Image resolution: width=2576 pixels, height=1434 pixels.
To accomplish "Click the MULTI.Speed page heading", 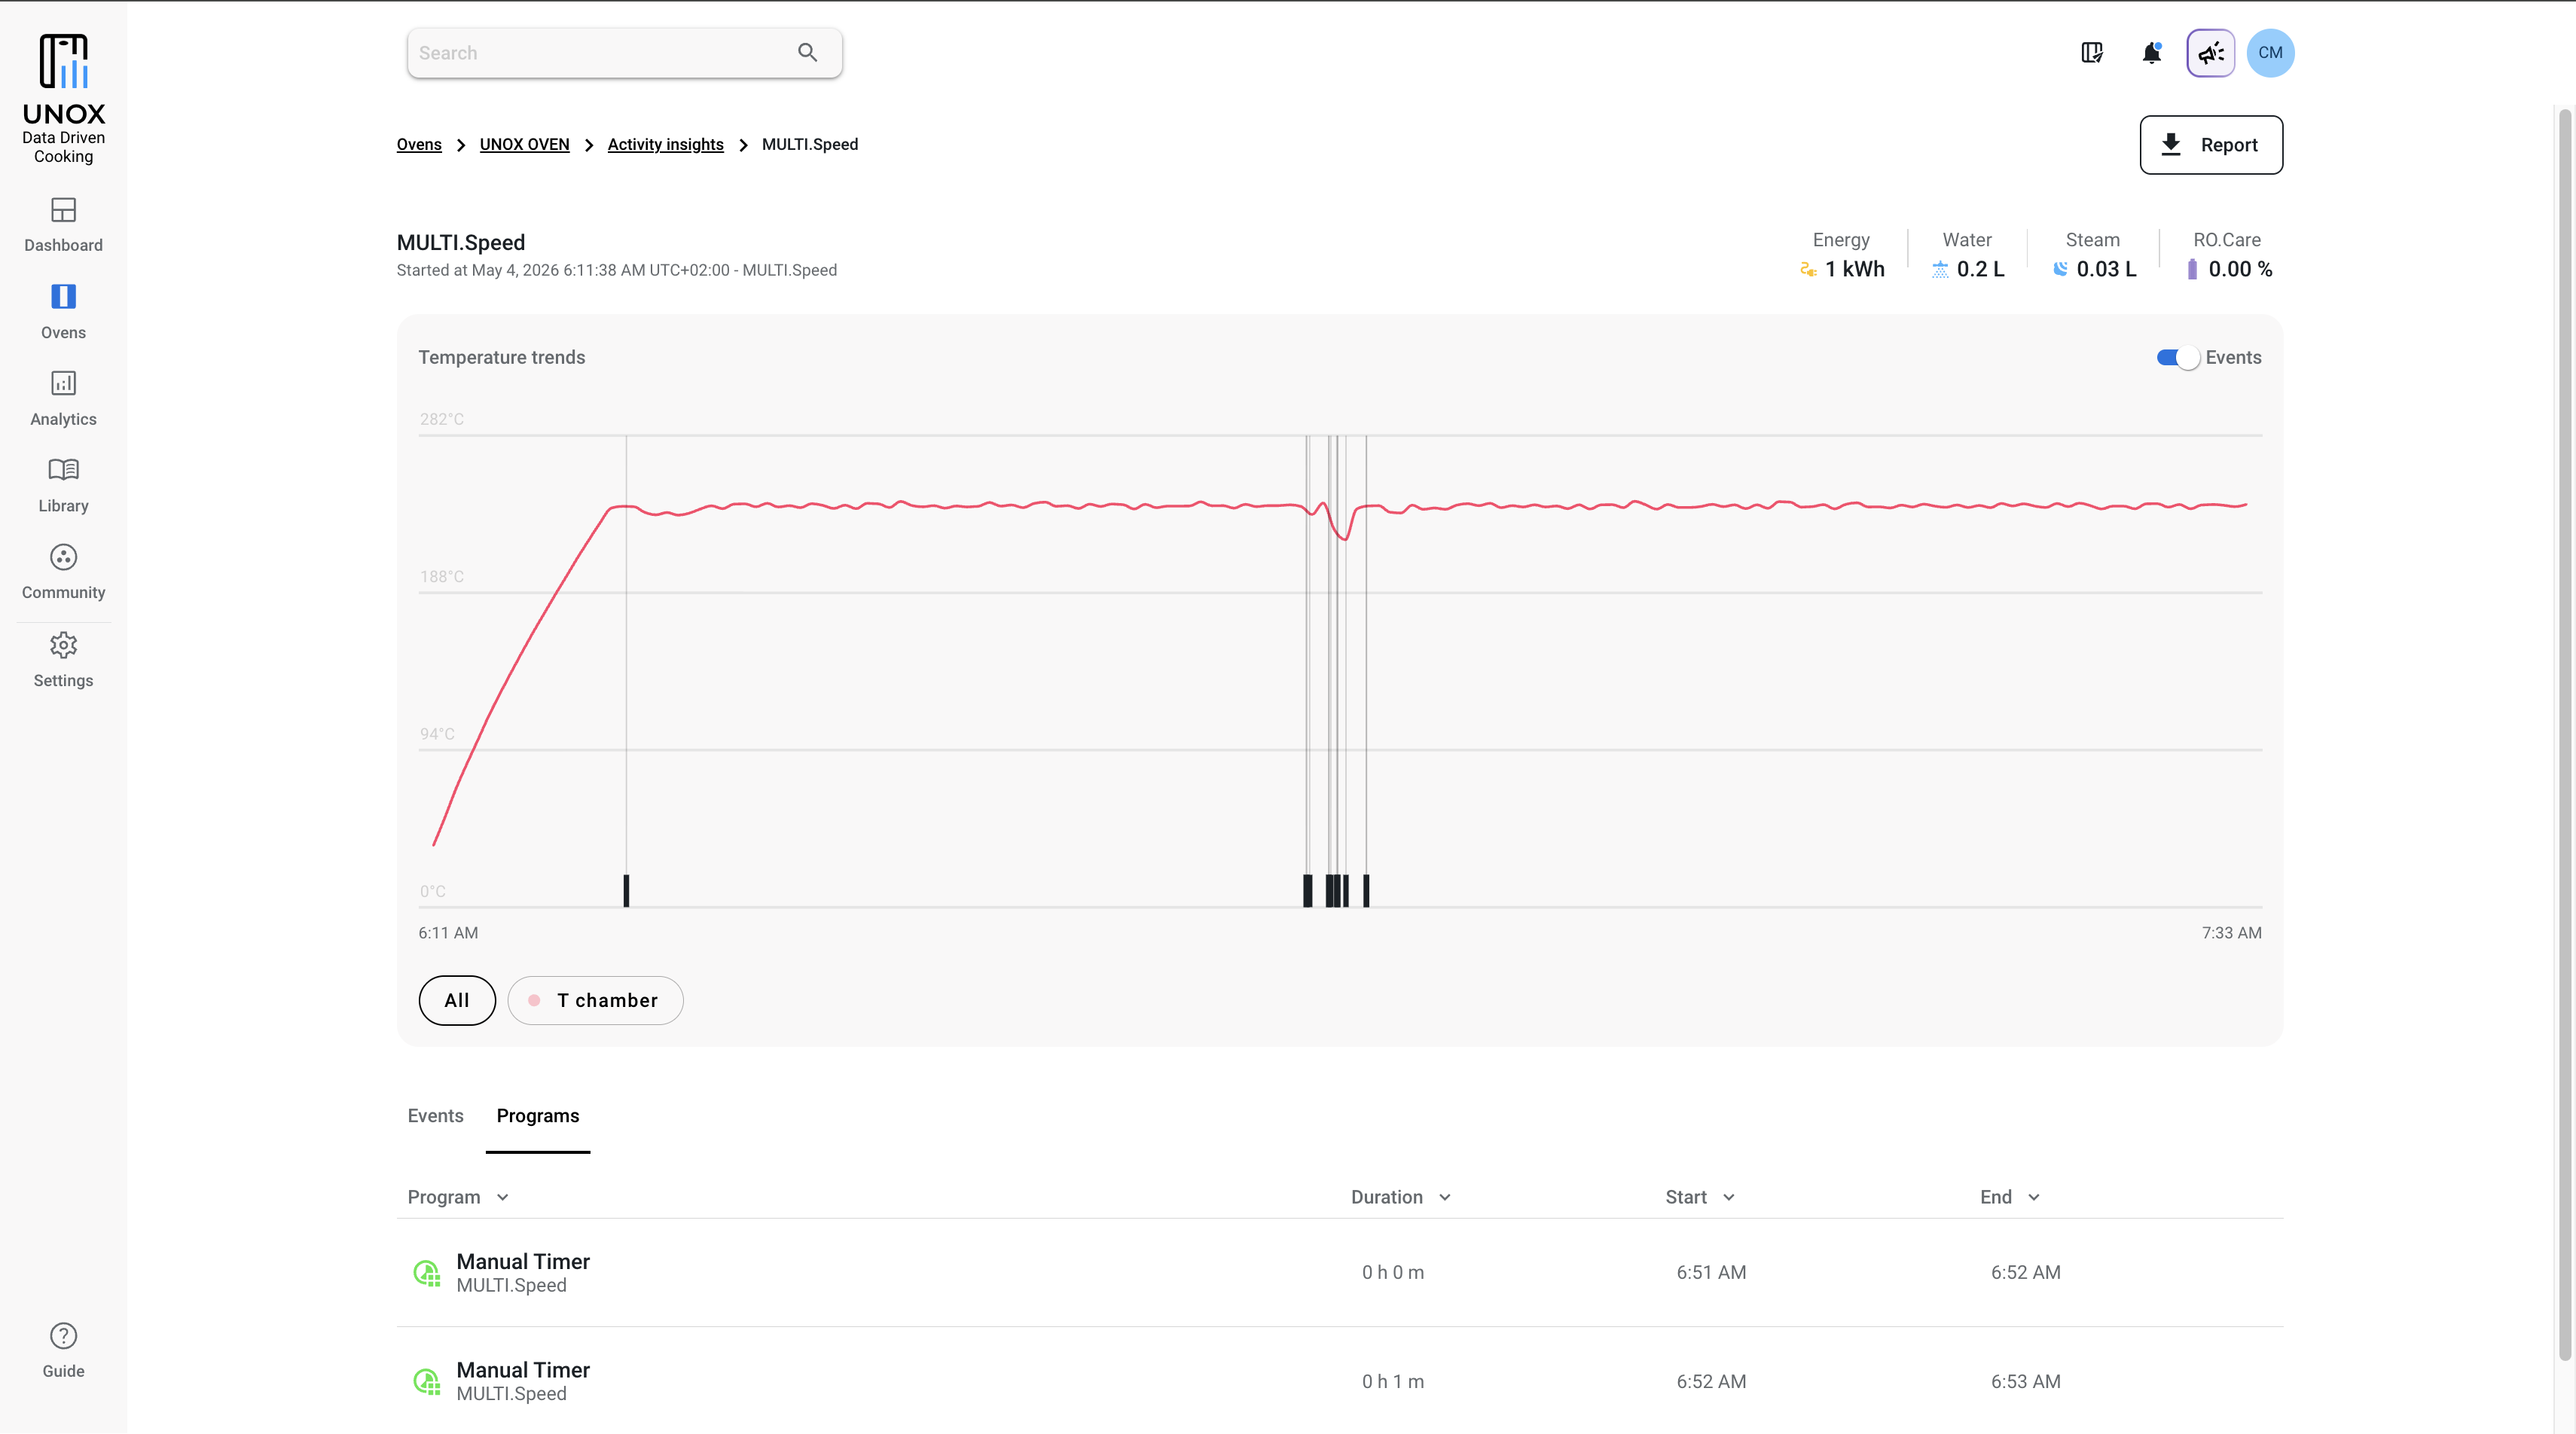I will 460,243.
